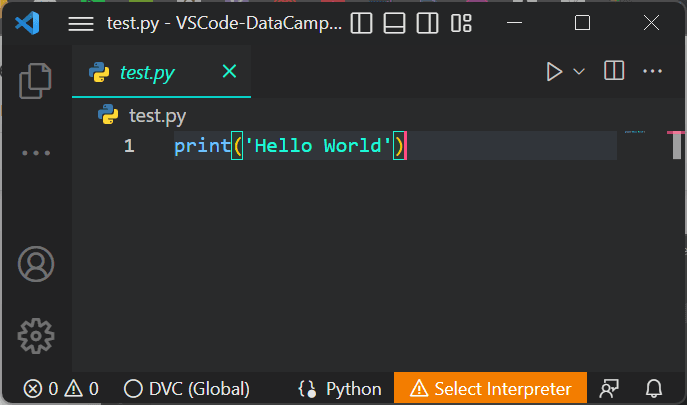Toggle the secondary side bar layout

(427, 24)
